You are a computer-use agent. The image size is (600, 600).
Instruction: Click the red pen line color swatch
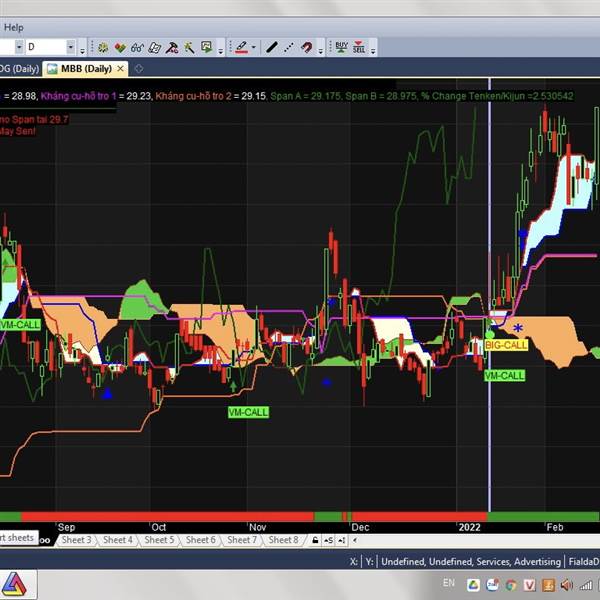240,47
